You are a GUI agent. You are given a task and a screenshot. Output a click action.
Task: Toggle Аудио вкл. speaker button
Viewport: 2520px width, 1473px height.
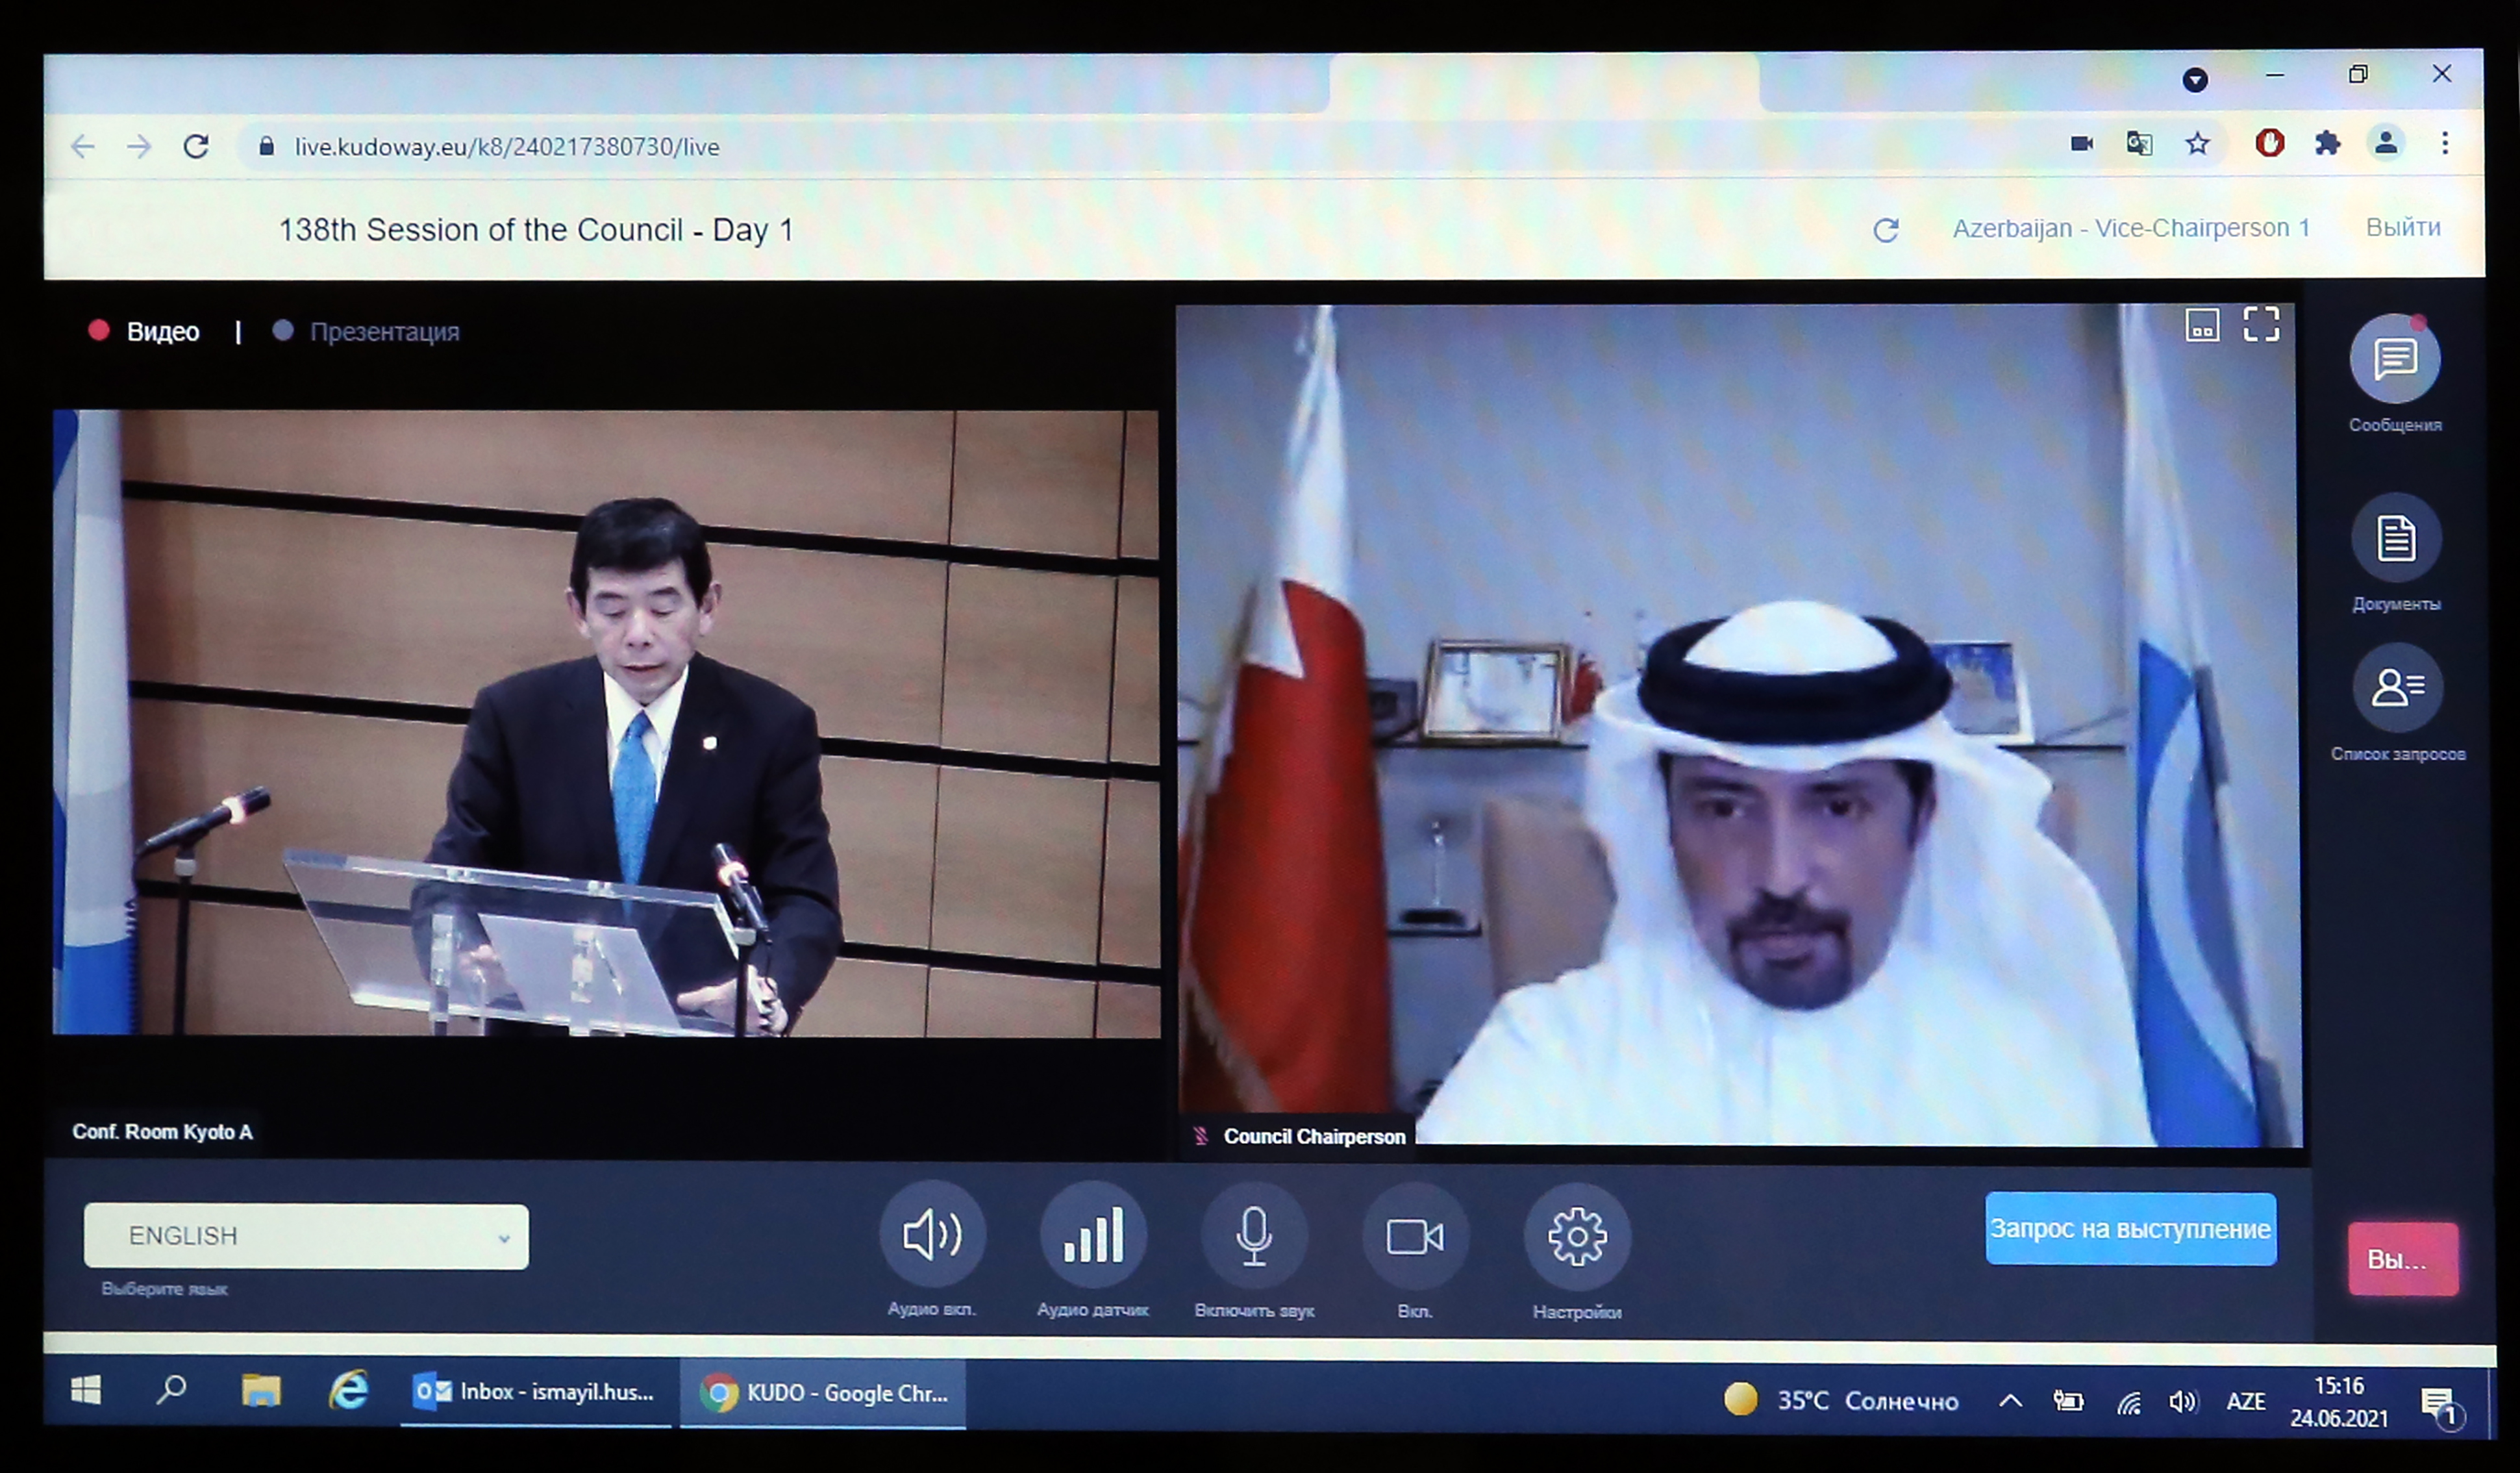pos(932,1235)
